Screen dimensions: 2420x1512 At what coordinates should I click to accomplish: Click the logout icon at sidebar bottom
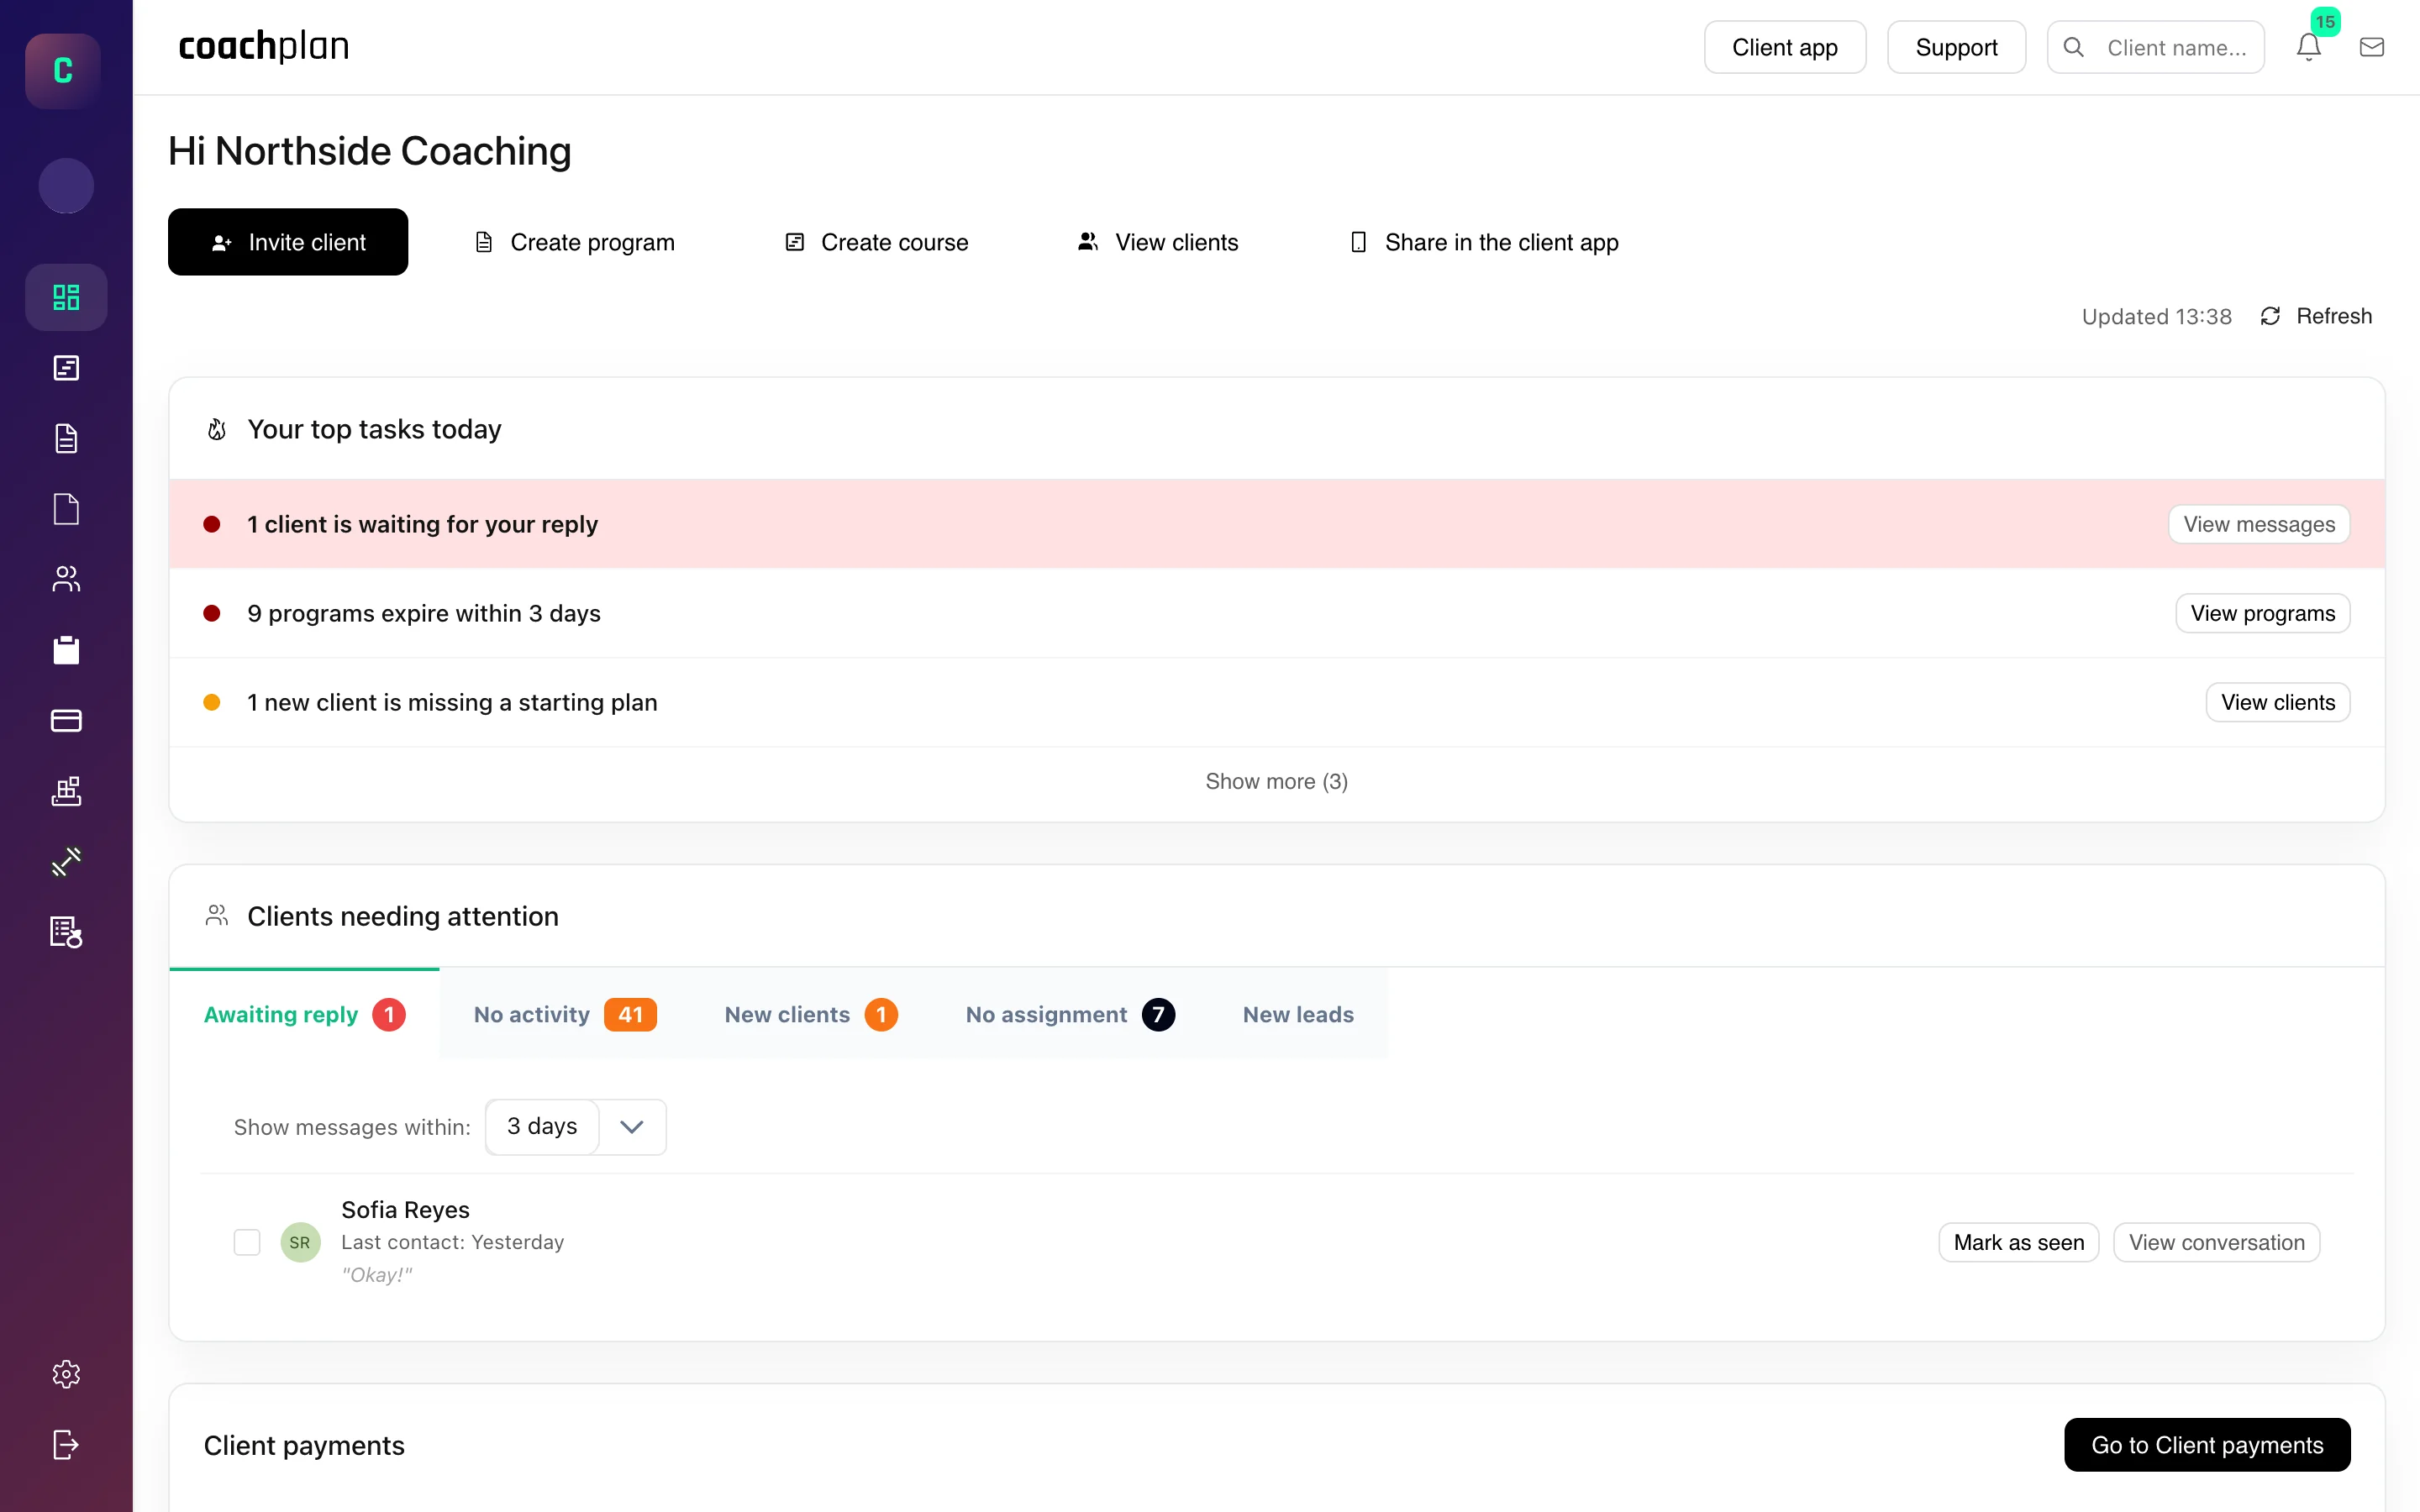pos(66,1444)
